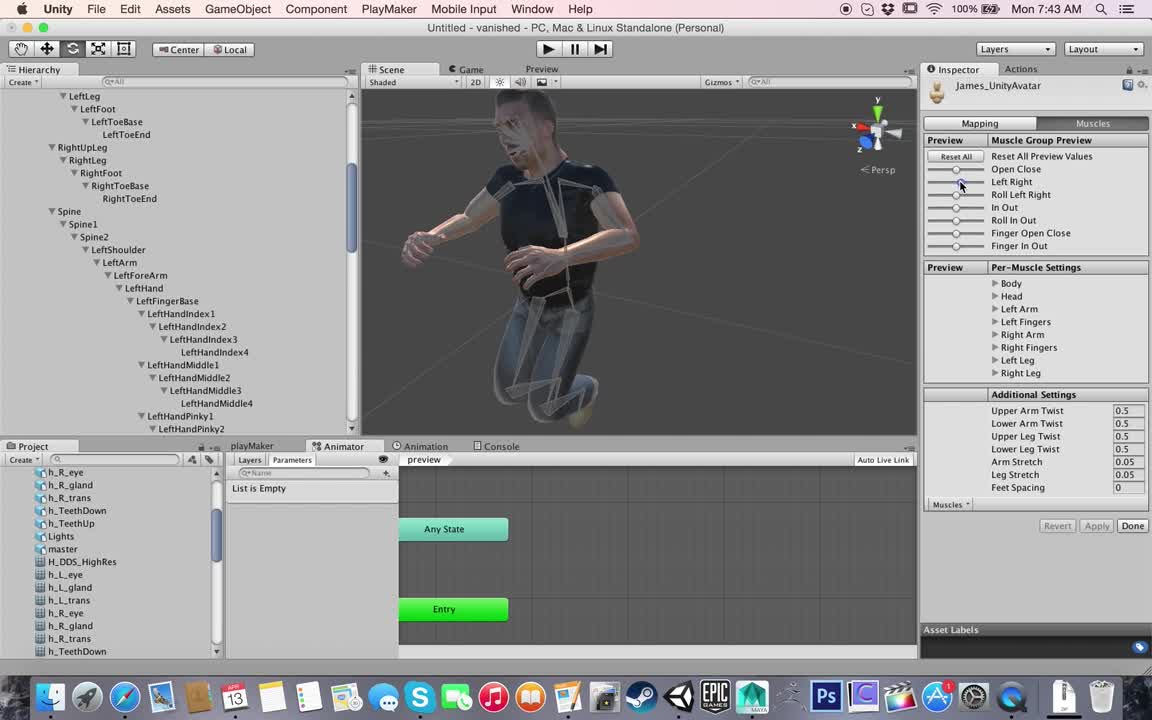
Task: Launch Photoshop from the dock
Action: click(x=826, y=696)
